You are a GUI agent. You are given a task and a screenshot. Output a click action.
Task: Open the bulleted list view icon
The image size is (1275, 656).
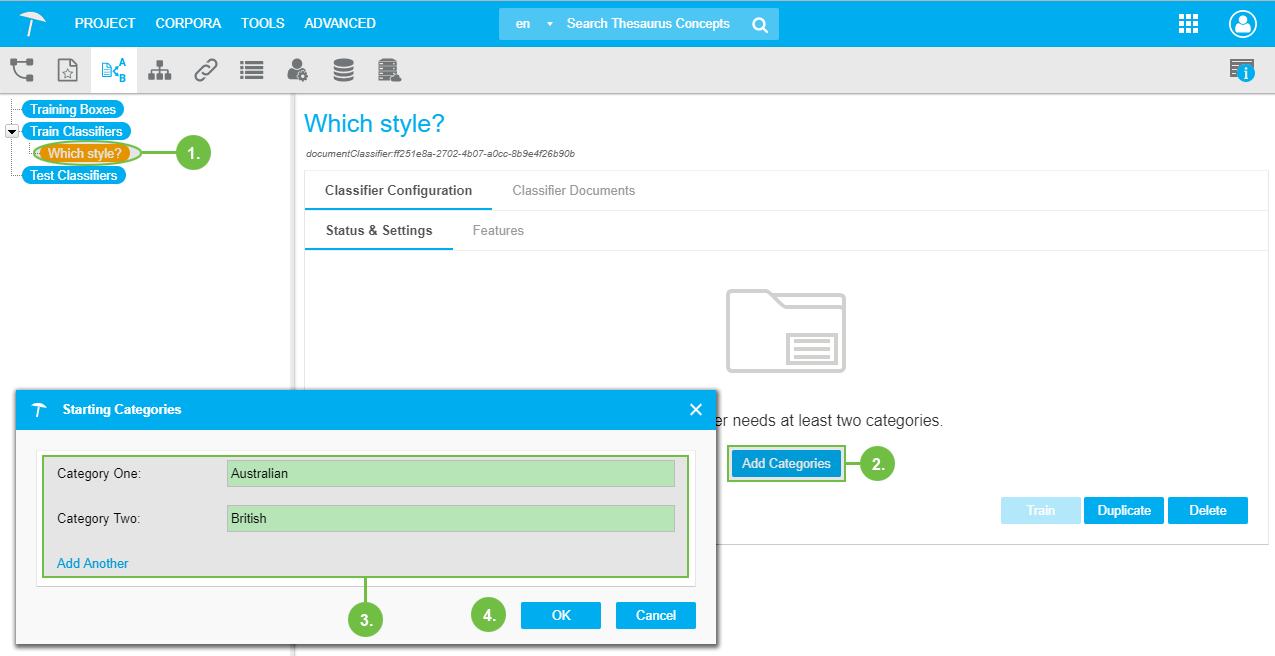point(251,70)
